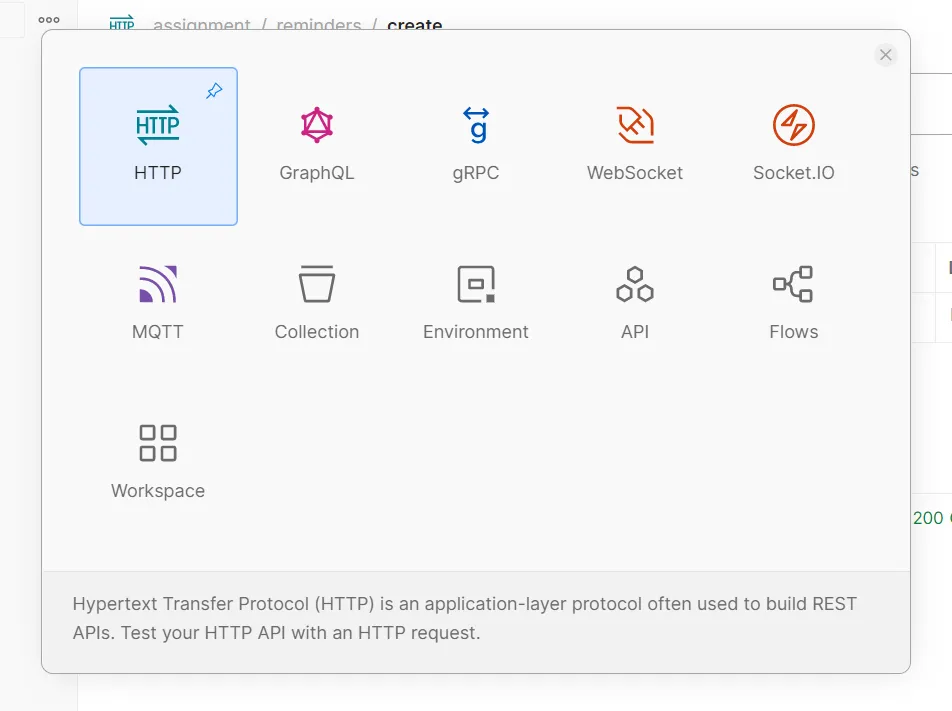Create a new Environment
952x711 pixels.
point(475,300)
